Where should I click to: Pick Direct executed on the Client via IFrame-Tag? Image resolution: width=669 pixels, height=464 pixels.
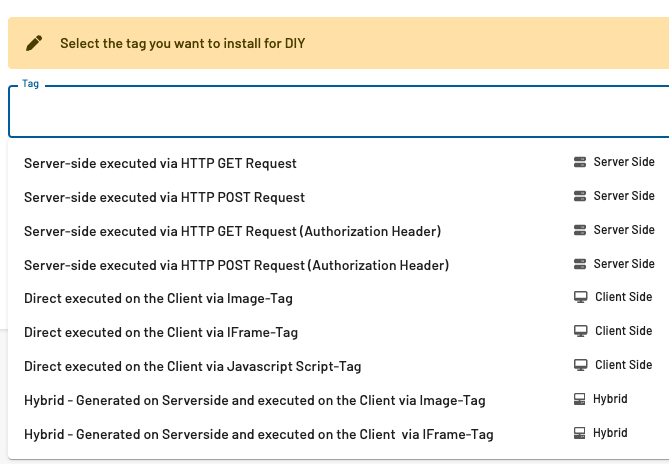(x=339, y=332)
